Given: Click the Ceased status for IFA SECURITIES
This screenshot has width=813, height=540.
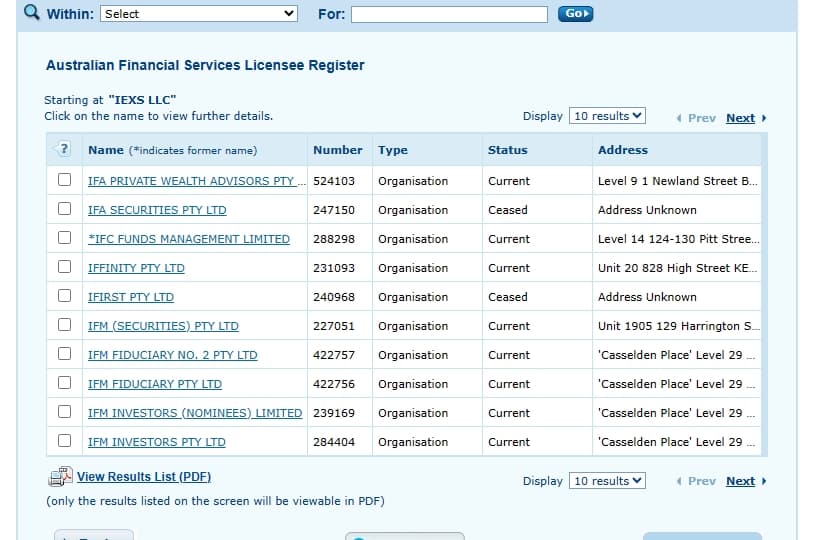Looking at the screenshot, I should [x=508, y=210].
